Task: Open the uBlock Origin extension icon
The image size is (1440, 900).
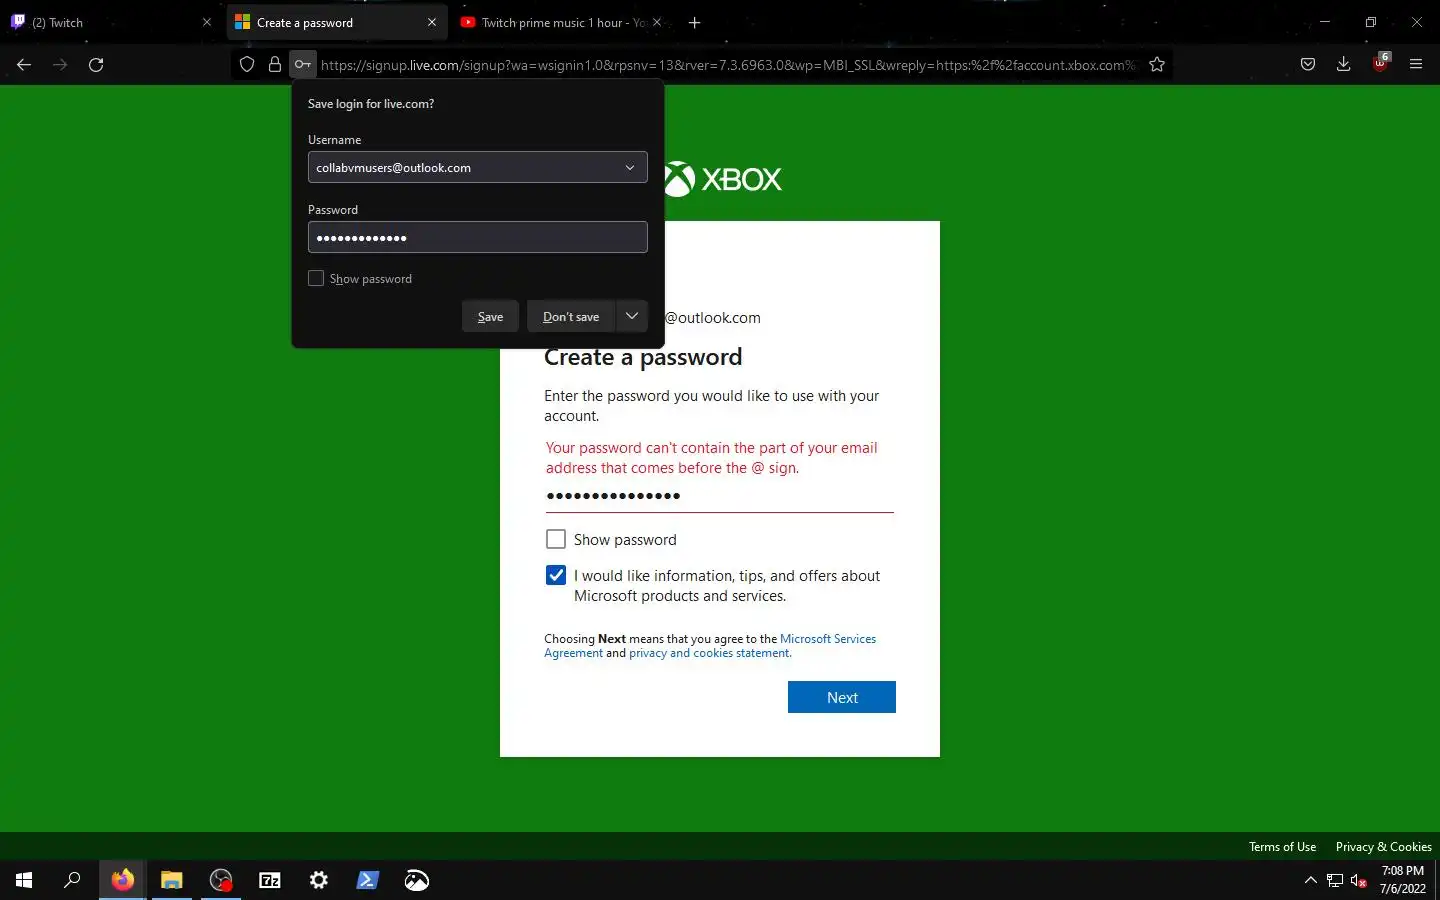Action: click(1380, 63)
